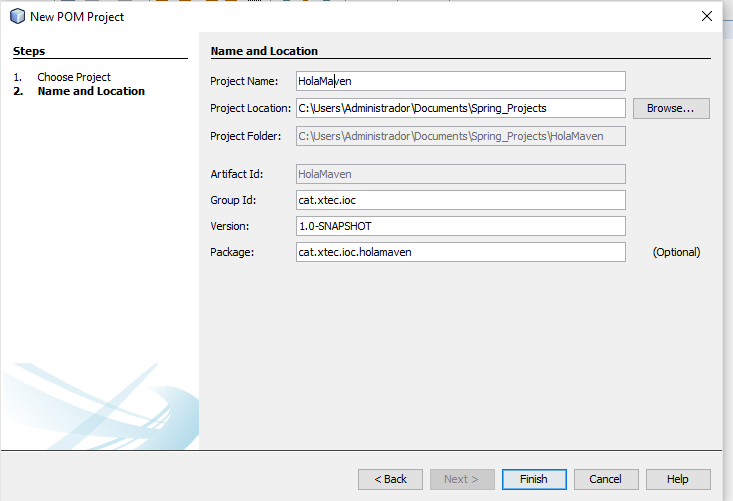The height and width of the screenshot is (501, 733).
Task: Open the Browse... folder chooser
Action: [x=671, y=108]
